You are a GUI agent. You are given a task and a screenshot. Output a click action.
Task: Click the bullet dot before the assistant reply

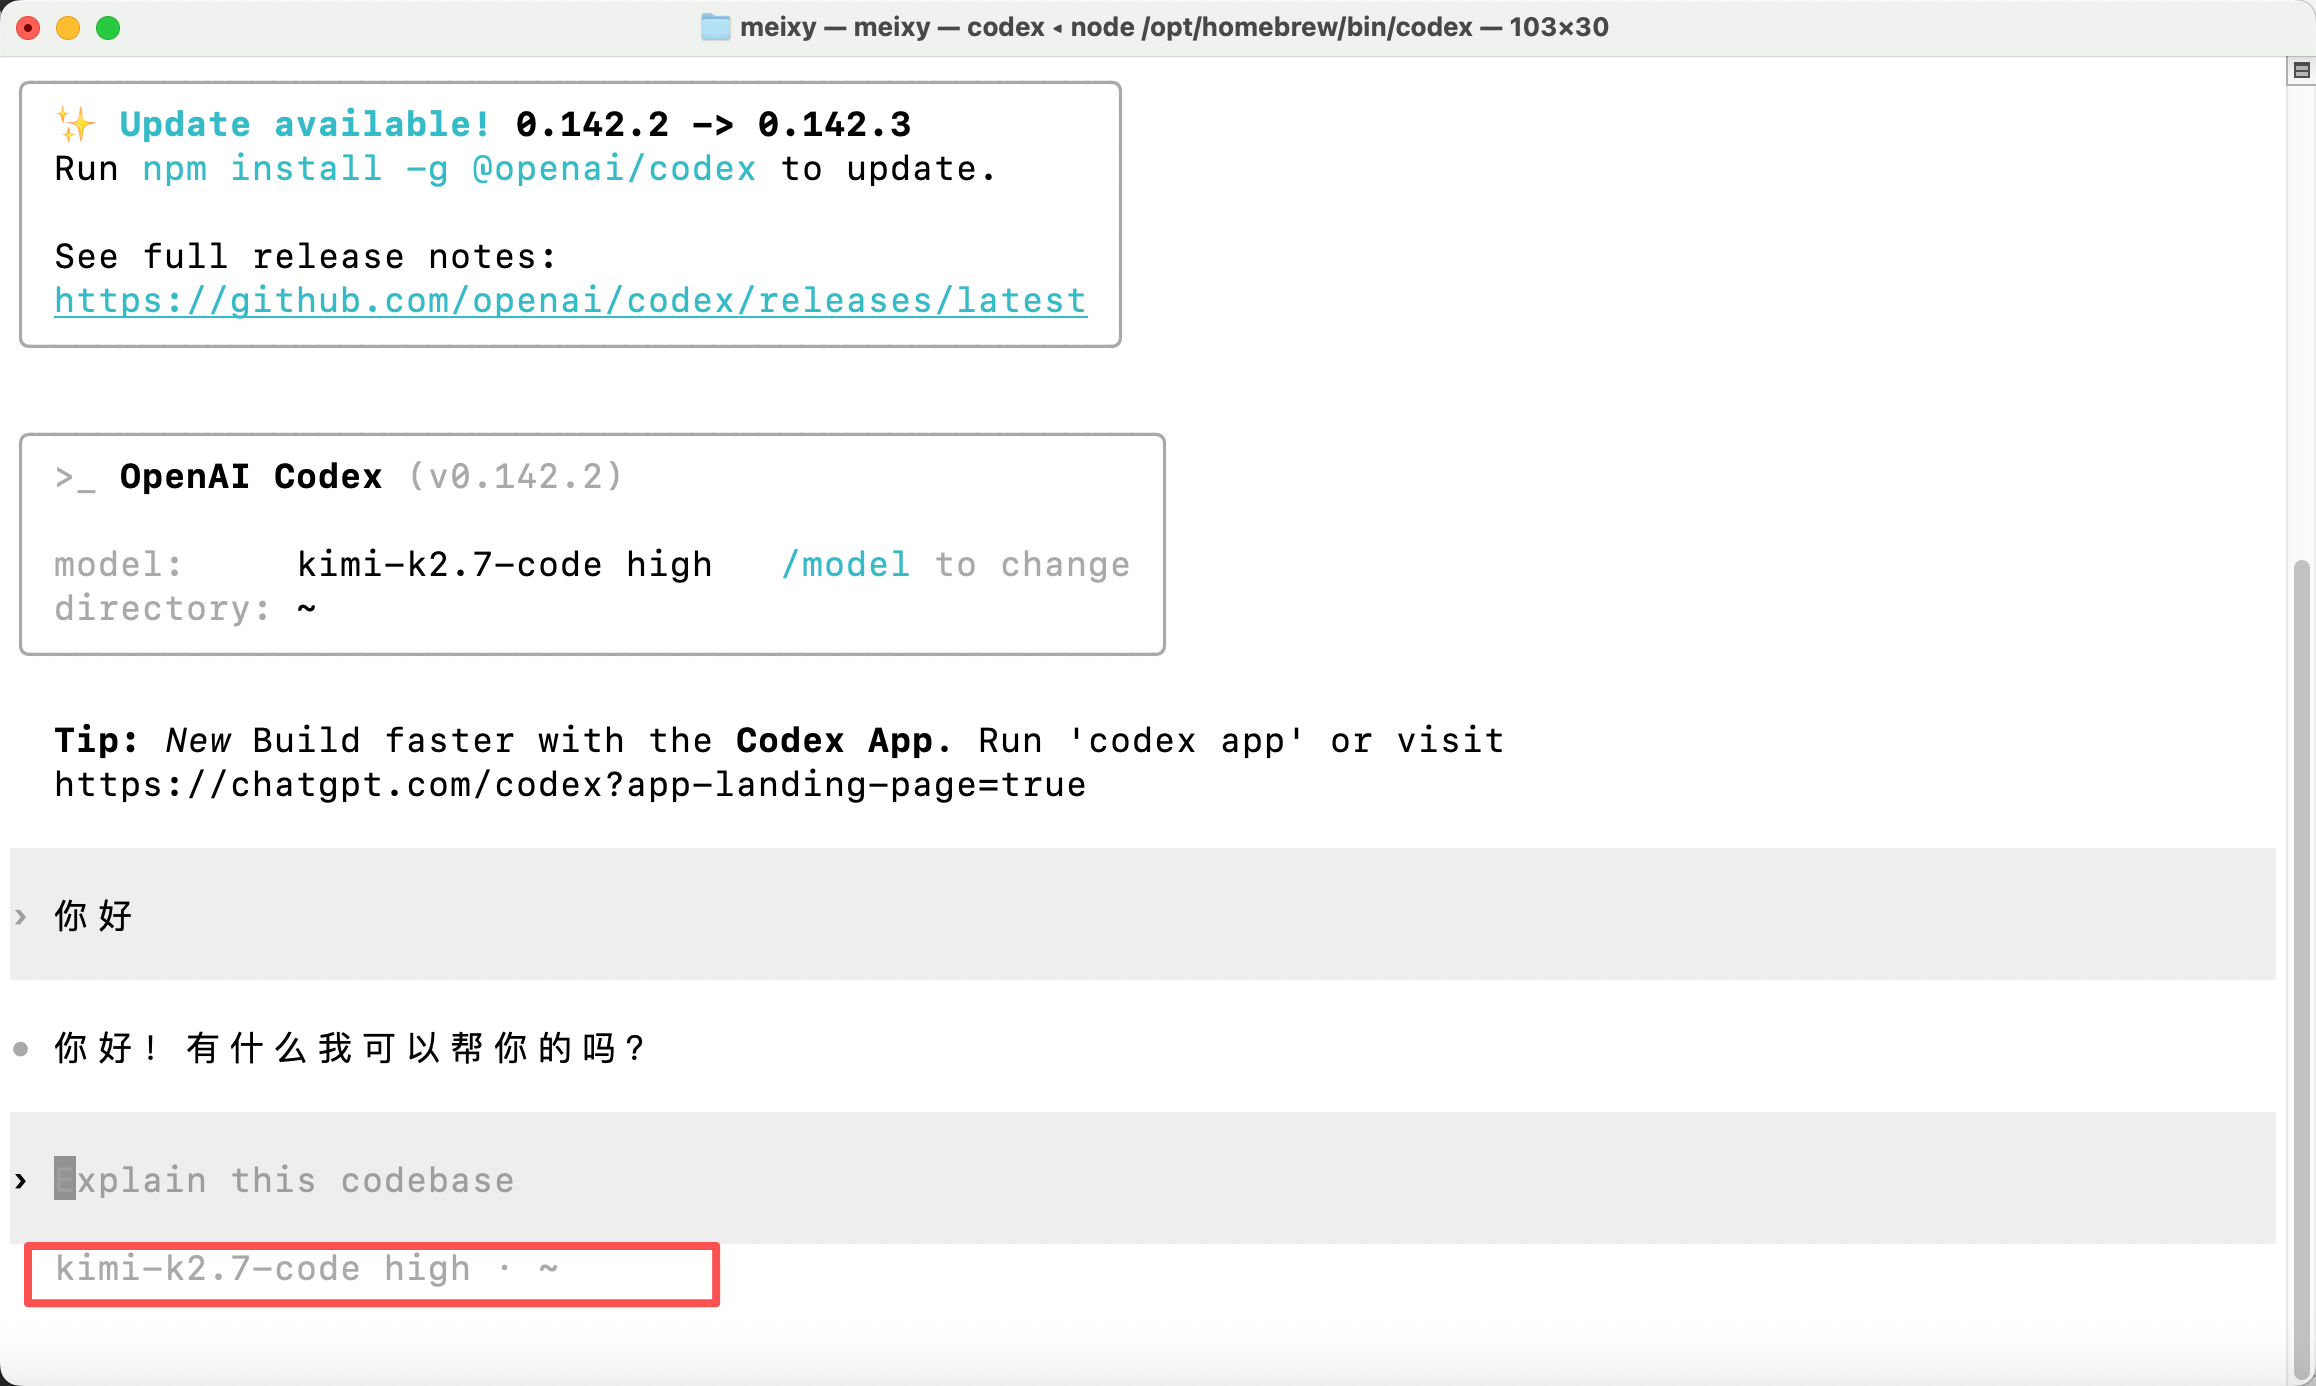20,1049
